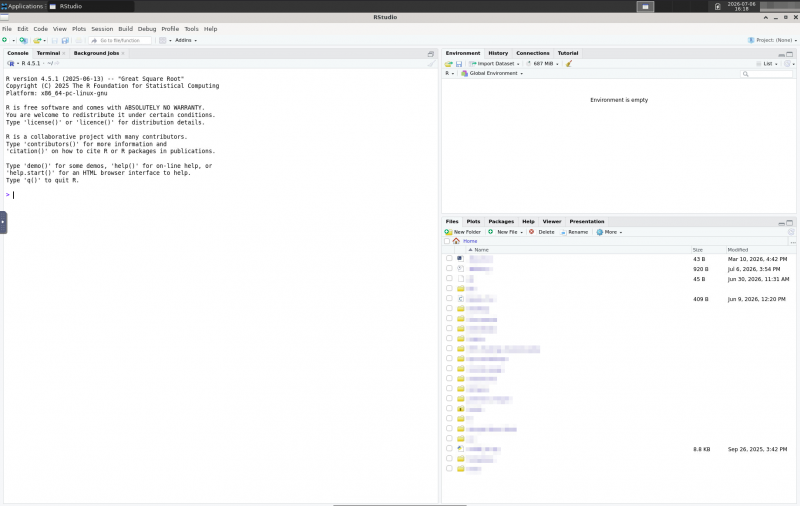This screenshot has height=506, width=800.
Task: Click the Load workspace folder icon in Environment pane
Action: (448, 64)
